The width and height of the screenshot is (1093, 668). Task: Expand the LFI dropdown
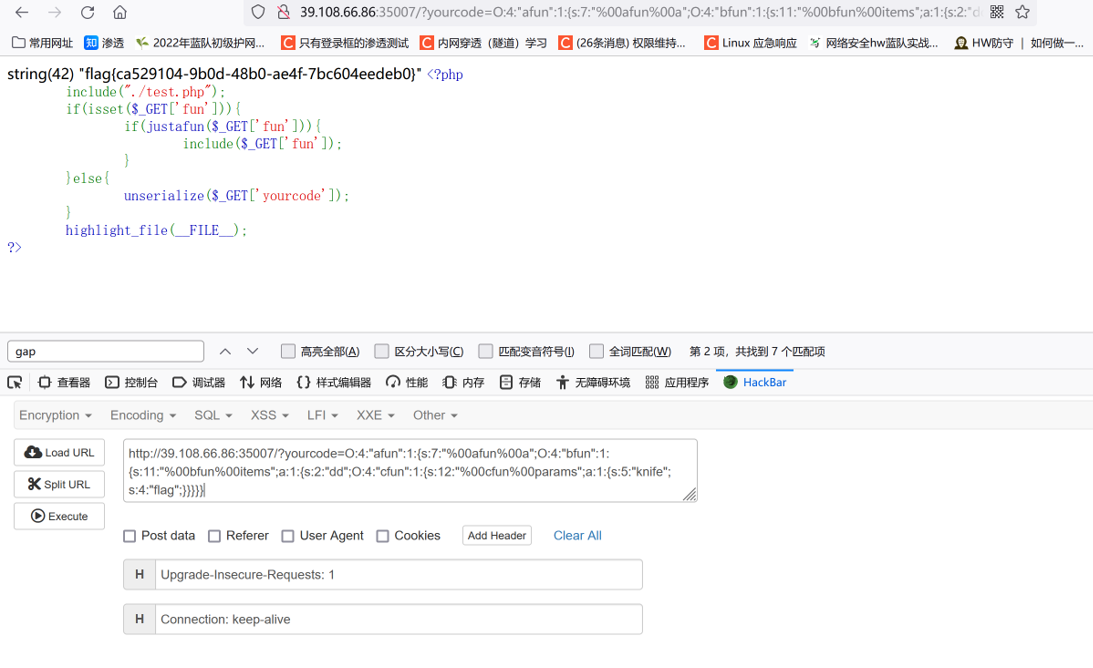pos(322,415)
